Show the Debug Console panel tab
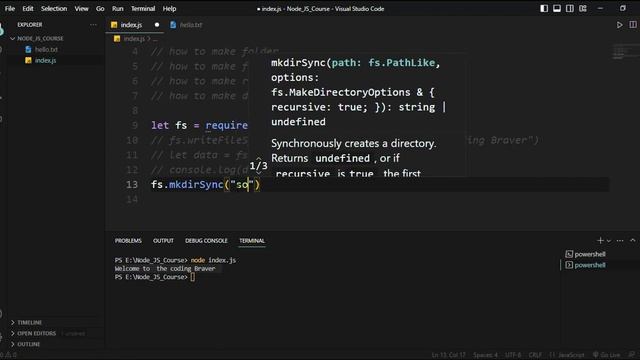The height and width of the screenshot is (360, 640). pos(206,241)
